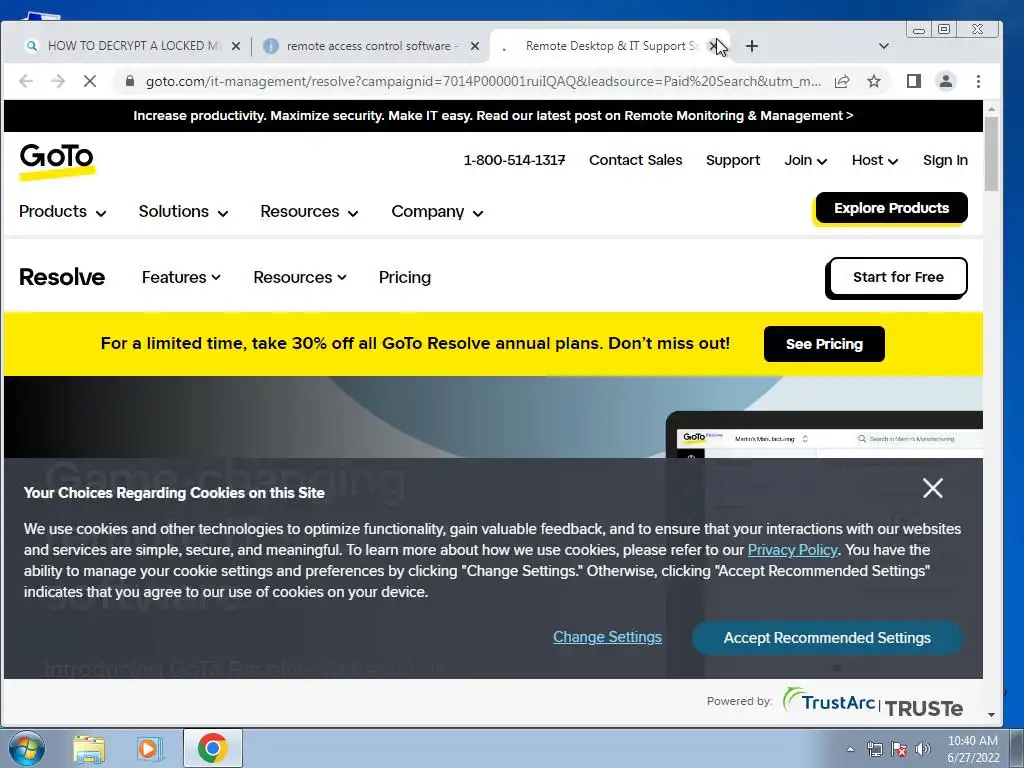Click the Start for Free button
The height and width of the screenshot is (768, 1024).
pyautogui.click(x=897, y=277)
